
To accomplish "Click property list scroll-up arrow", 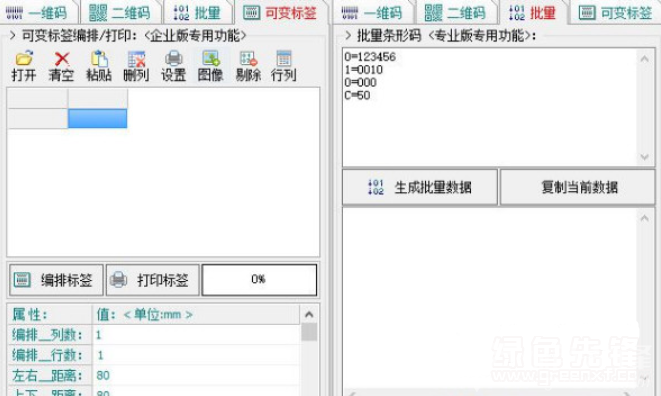I will coord(309,315).
